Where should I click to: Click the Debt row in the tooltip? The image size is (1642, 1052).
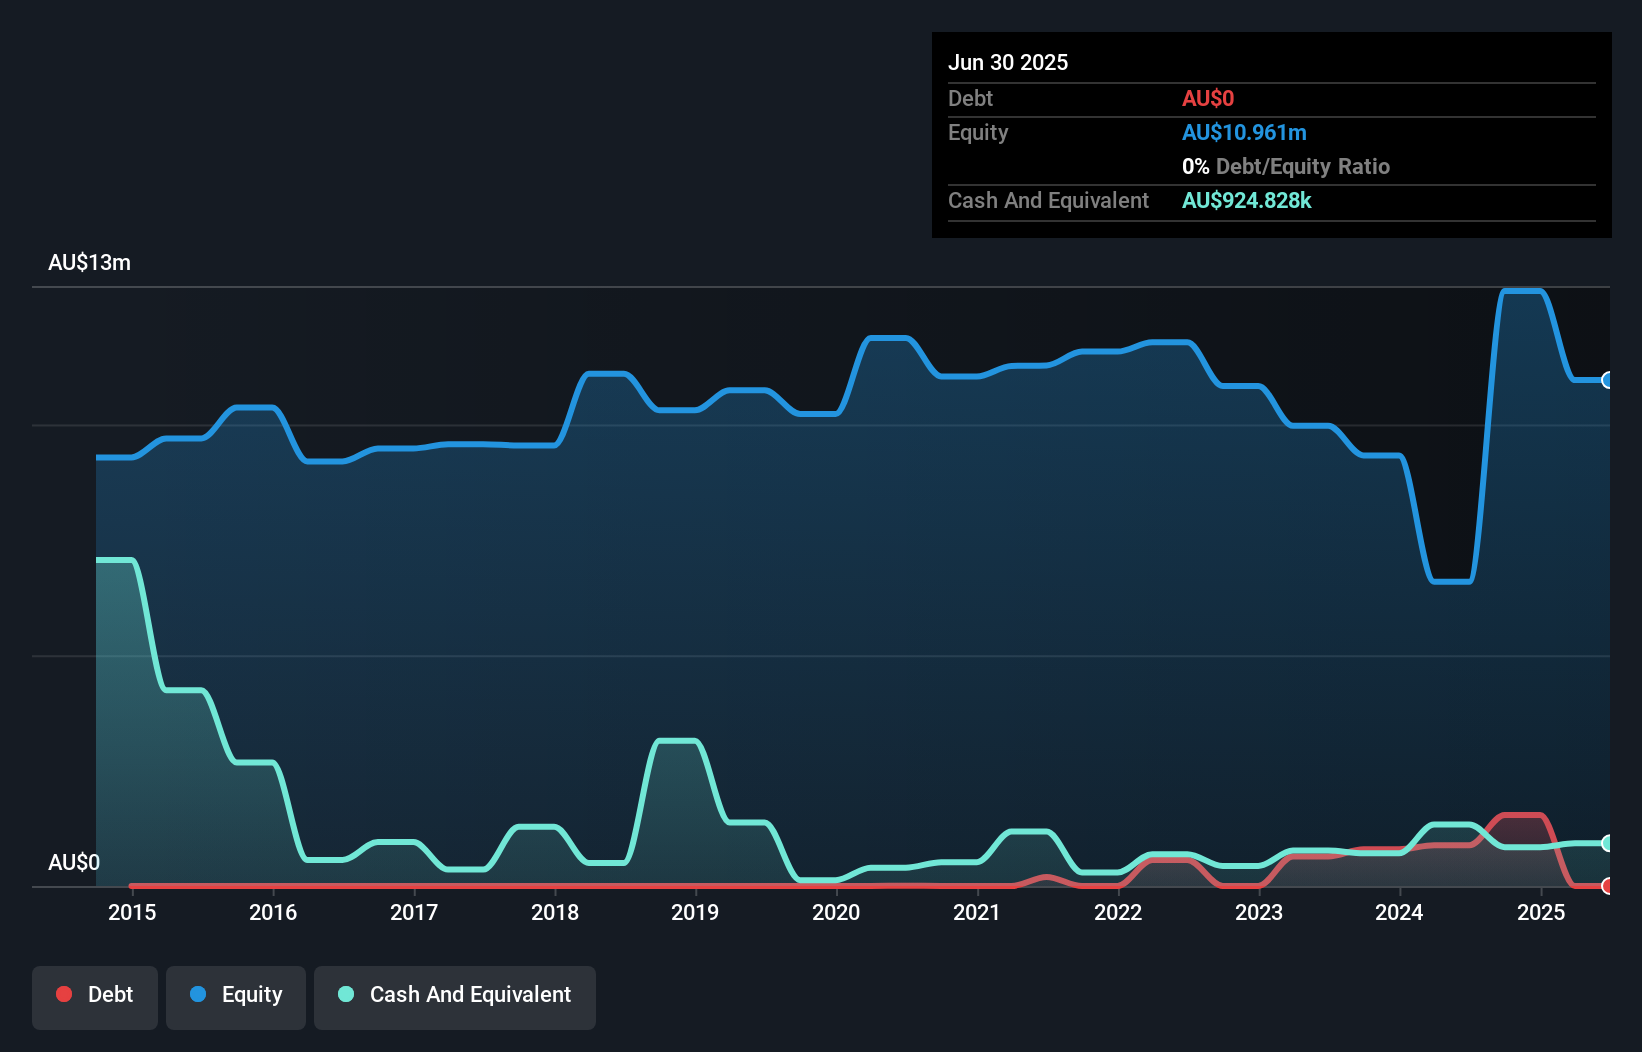pos(970,99)
